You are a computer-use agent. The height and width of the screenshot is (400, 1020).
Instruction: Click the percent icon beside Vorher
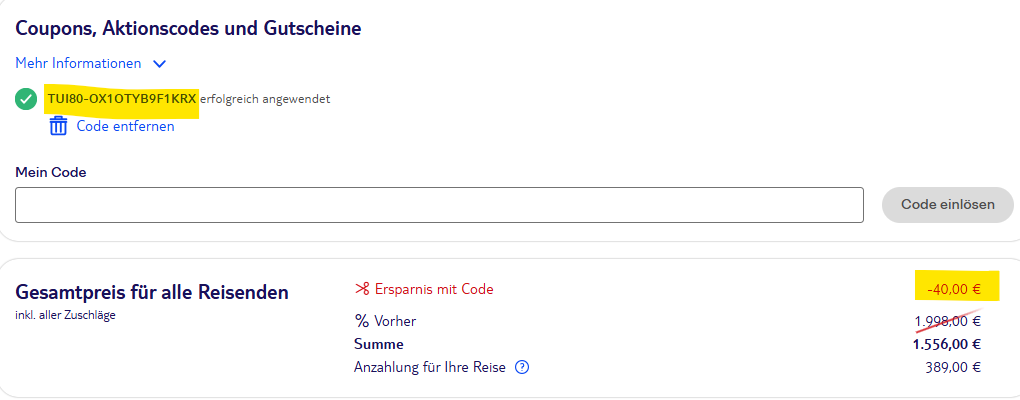coord(362,321)
